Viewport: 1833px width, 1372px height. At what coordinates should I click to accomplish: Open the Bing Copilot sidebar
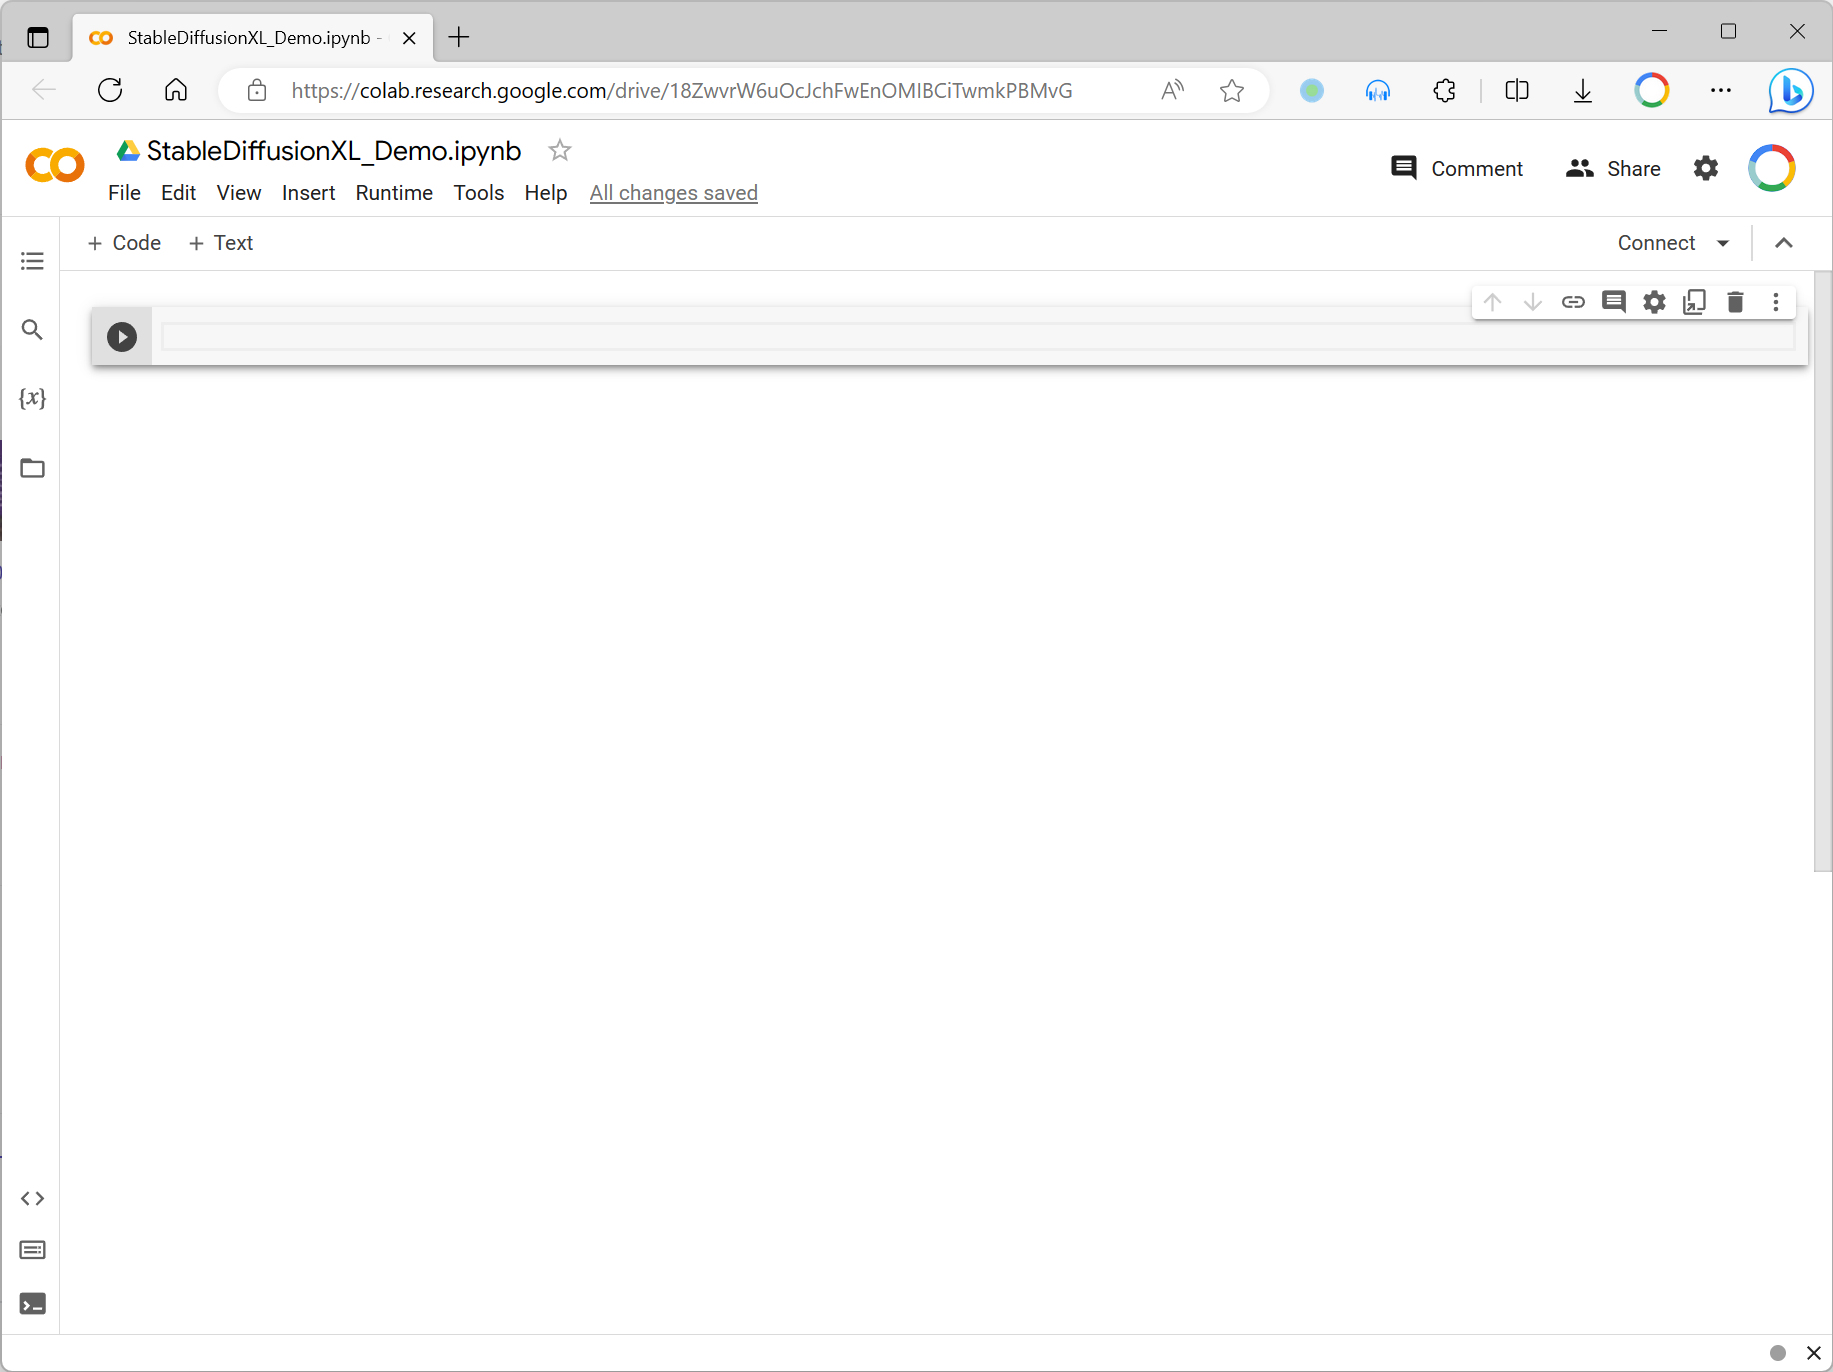pos(1791,91)
